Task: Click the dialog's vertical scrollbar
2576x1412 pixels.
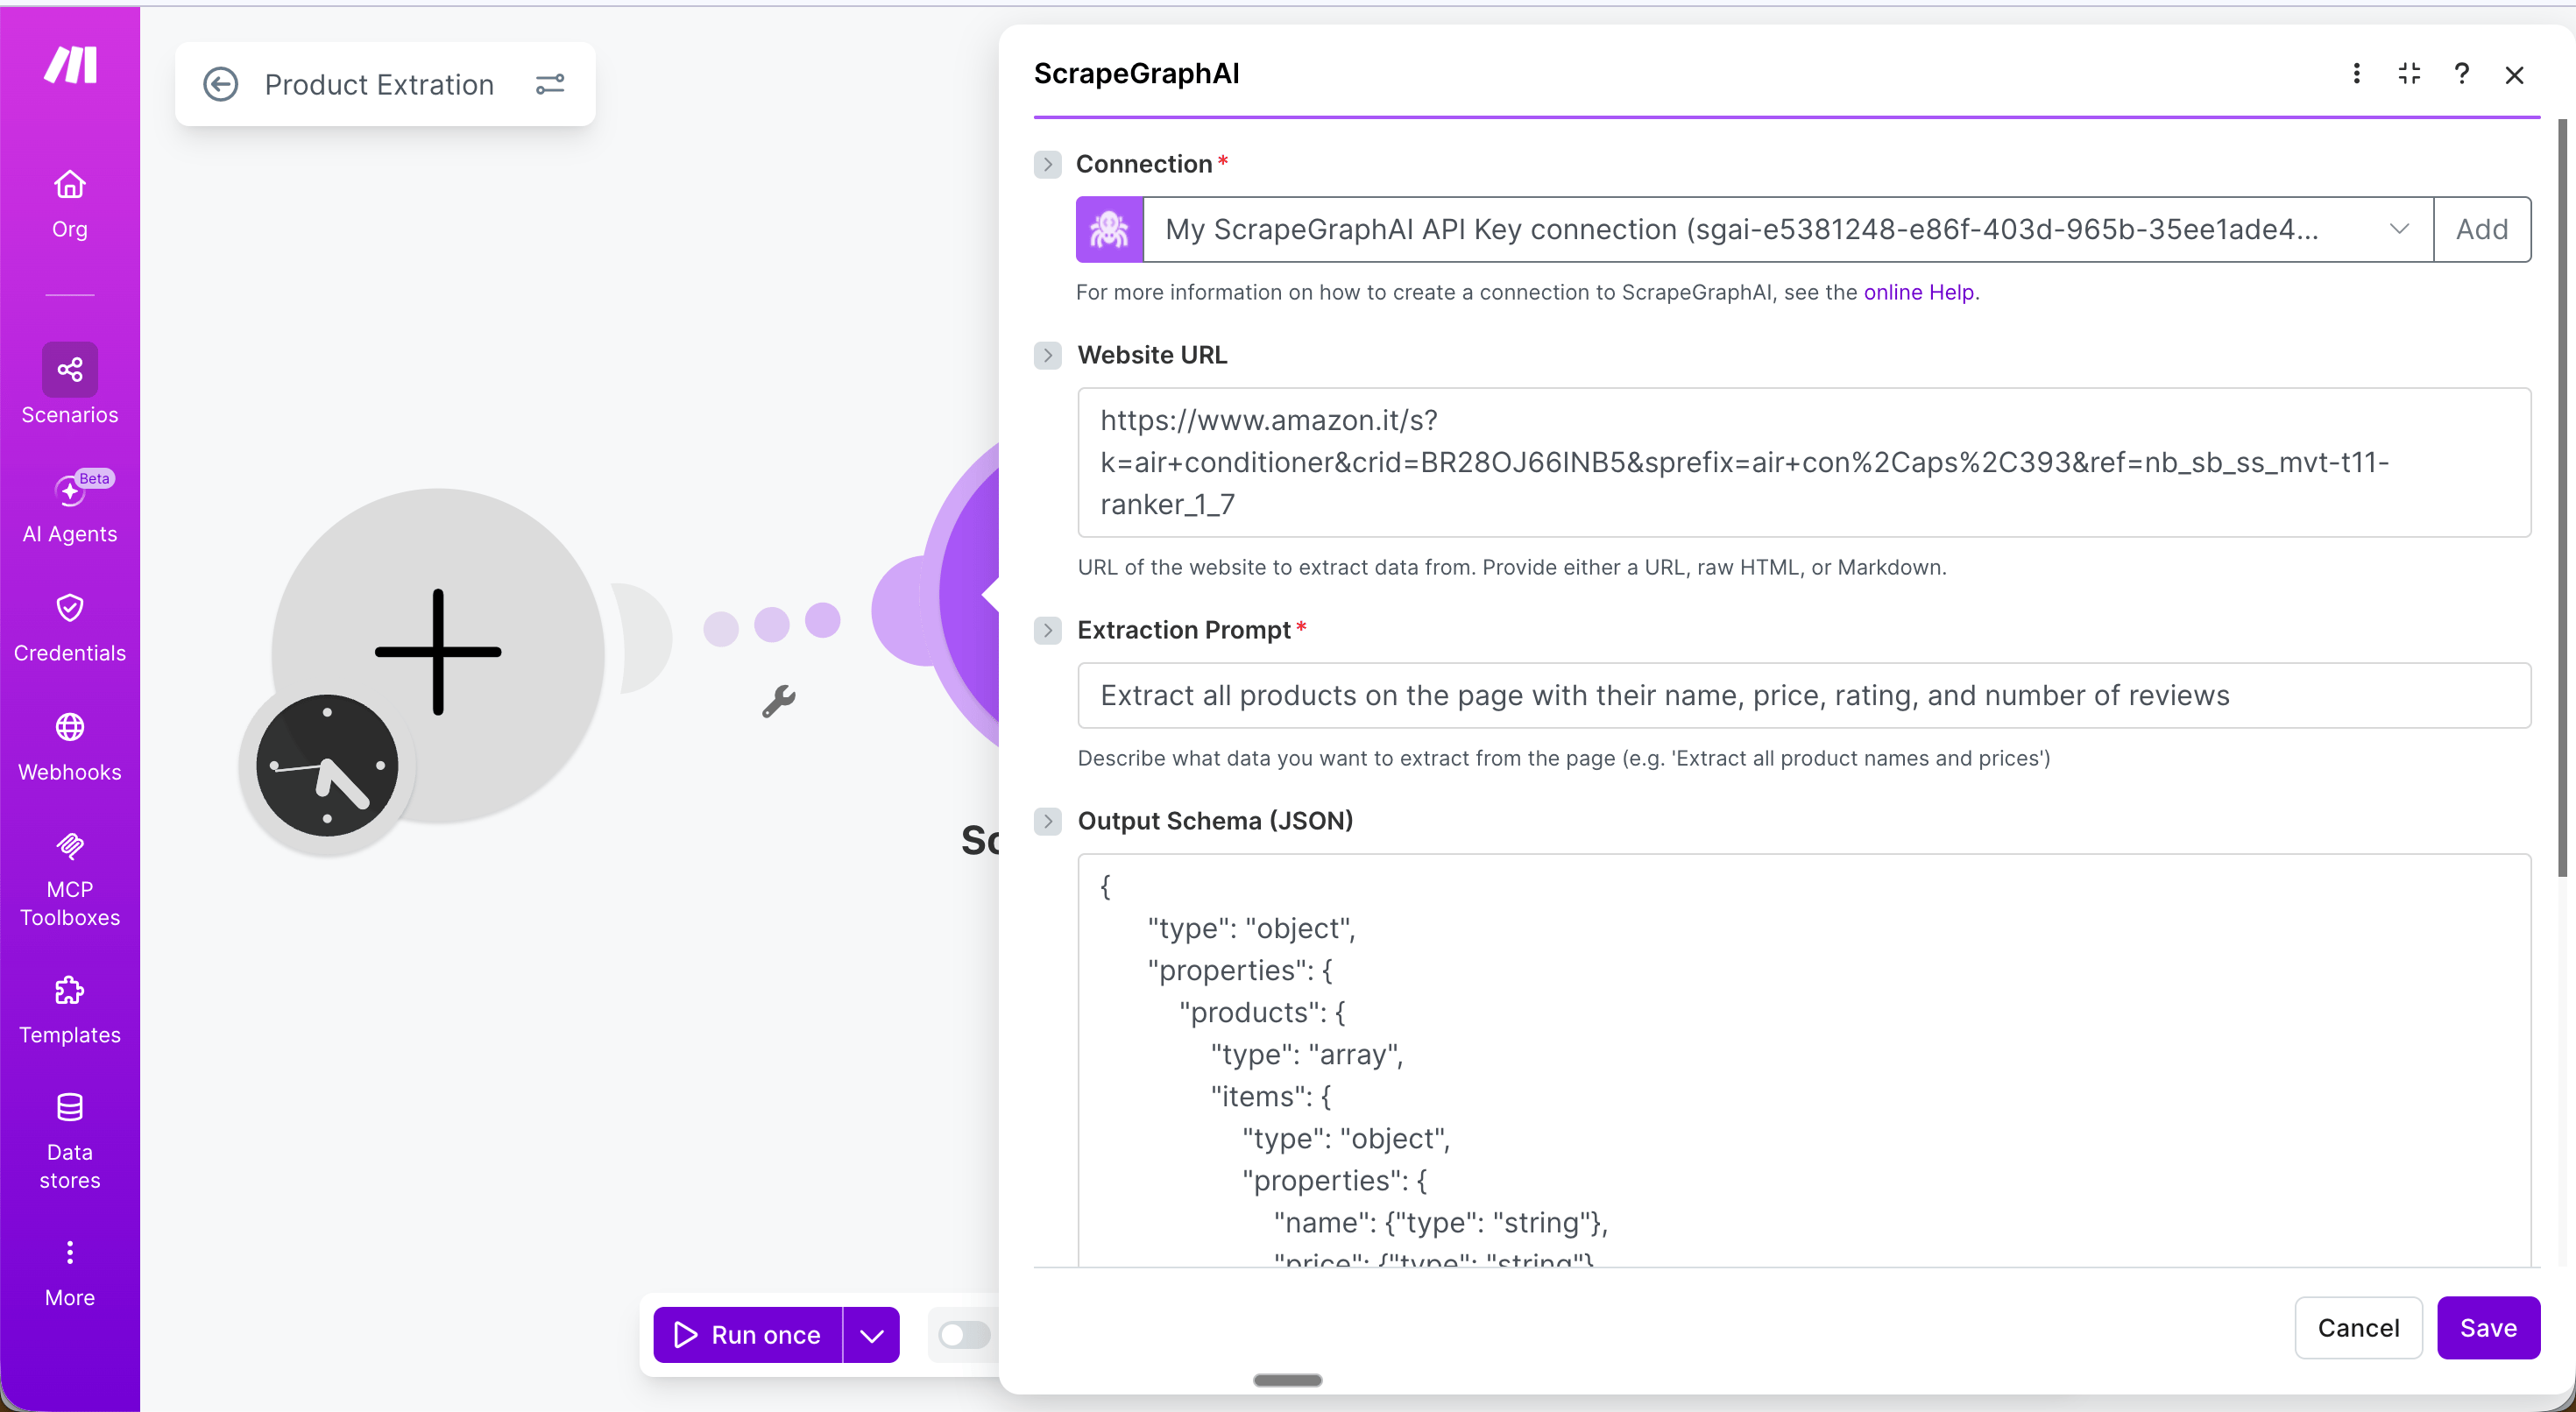Action: click(x=2562, y=498)
